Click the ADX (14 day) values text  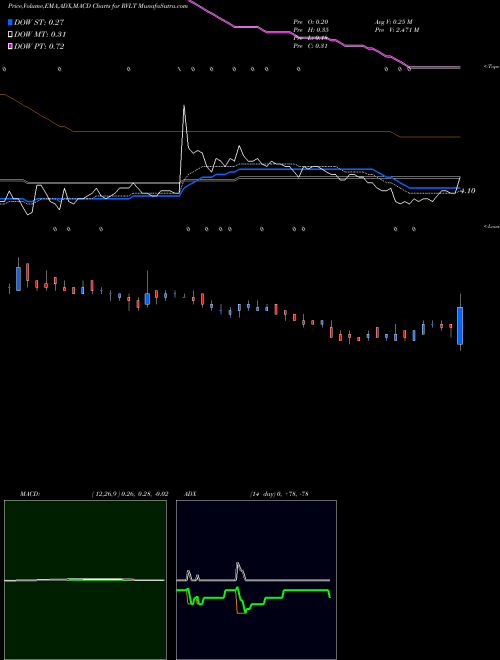[279, 494]
